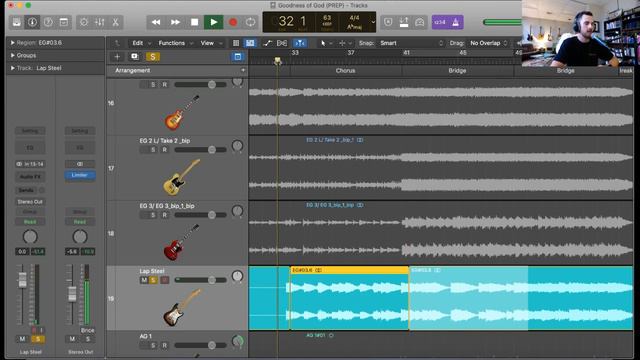Open Smart Controls dial icon
The image size is (640, 360).
tap(84, 22)
